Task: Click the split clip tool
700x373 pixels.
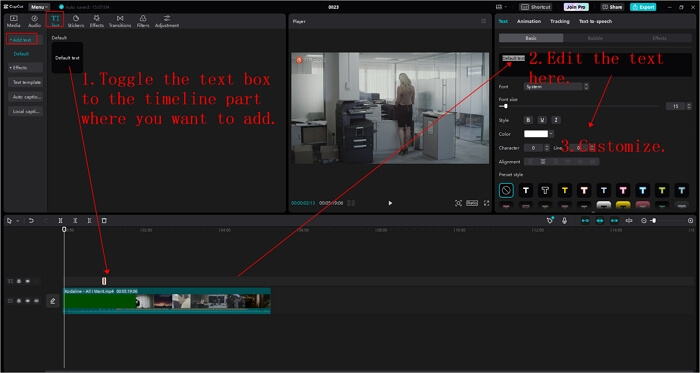Action: point(61,220)
